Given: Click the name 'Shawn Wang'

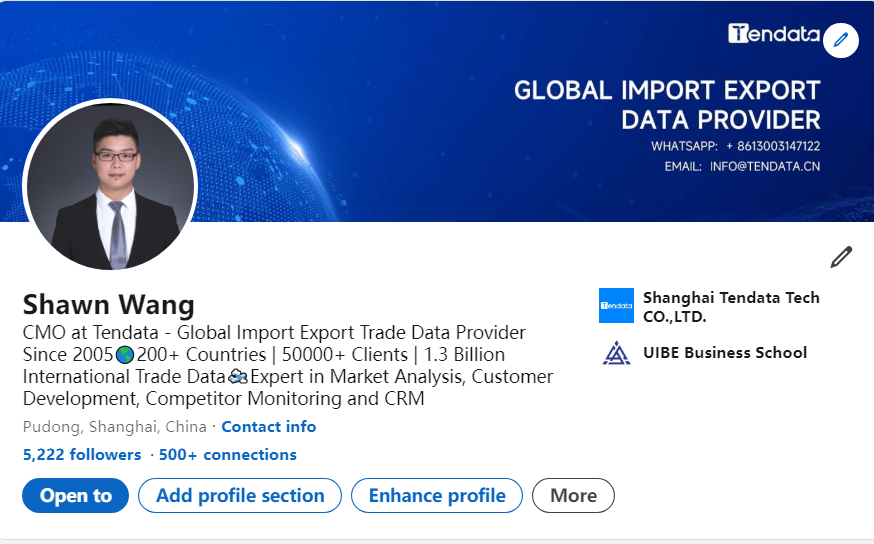Looking at the screenshot, I should pyautogui.click(x=109, y=304).
